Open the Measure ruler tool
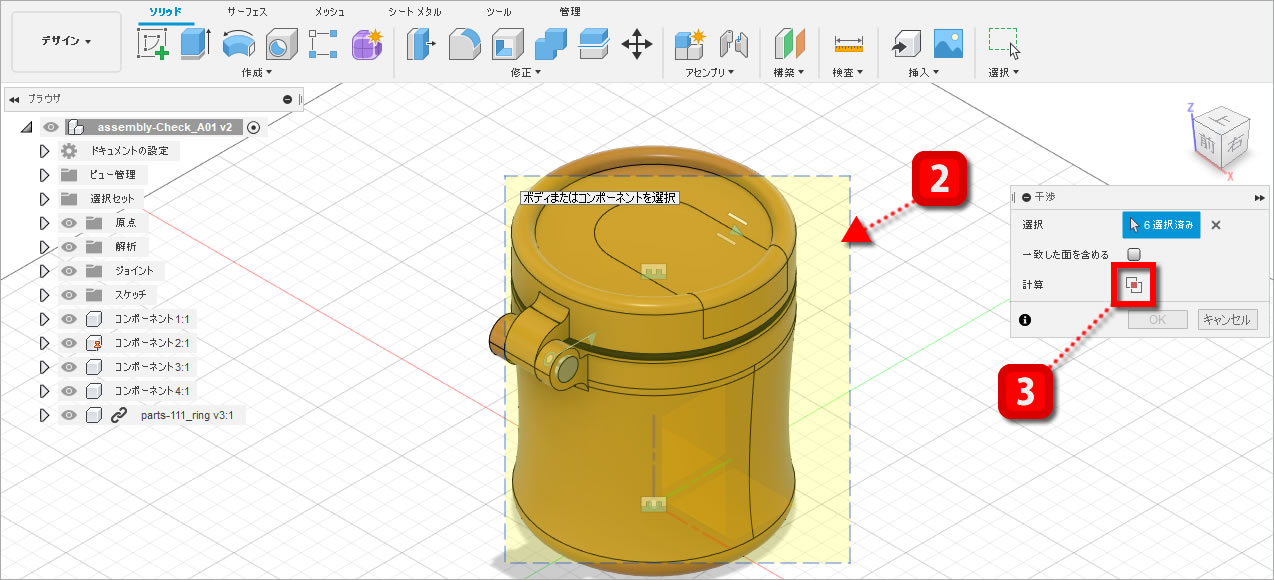The width and height of the screenshot is (1274, 580). (848, 44)
